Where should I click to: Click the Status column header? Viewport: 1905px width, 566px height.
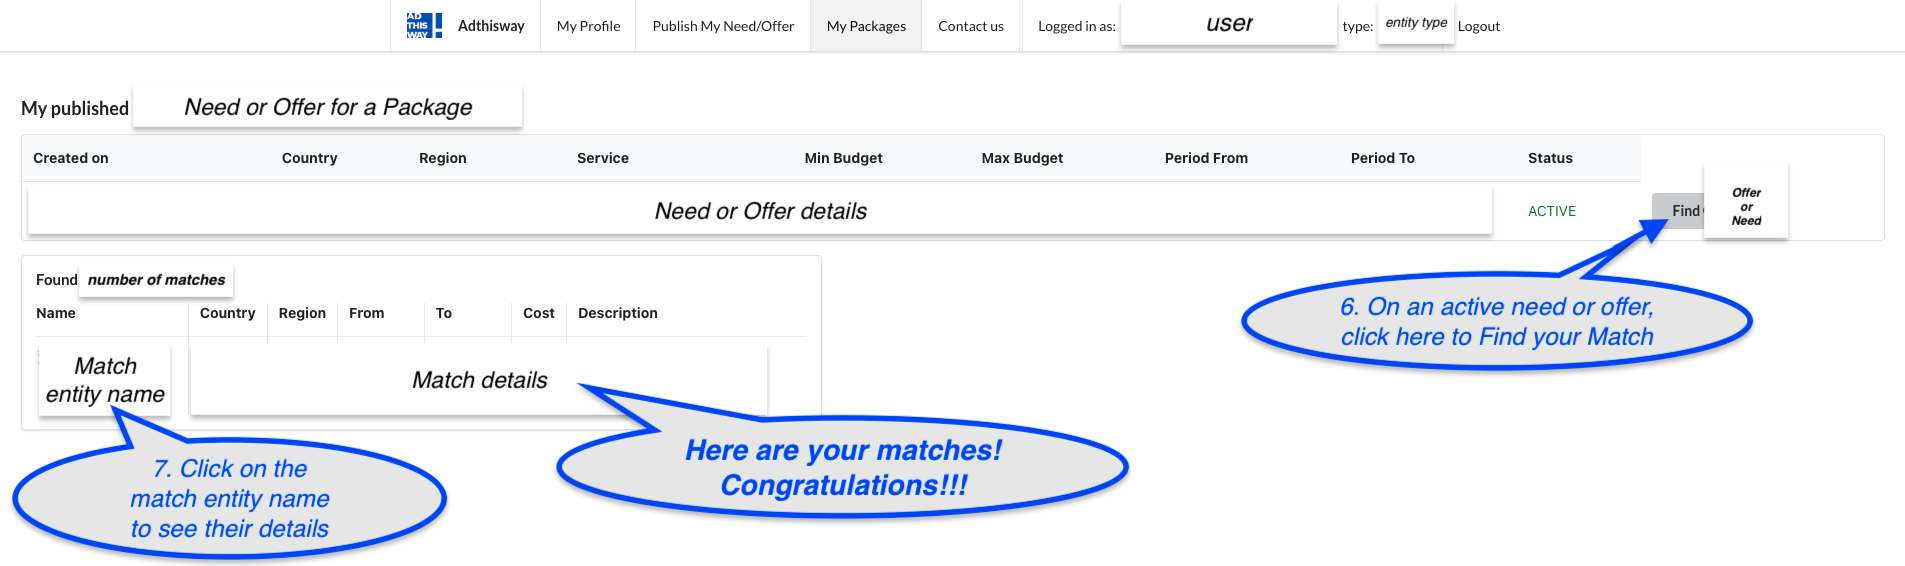click(1550, 158)
